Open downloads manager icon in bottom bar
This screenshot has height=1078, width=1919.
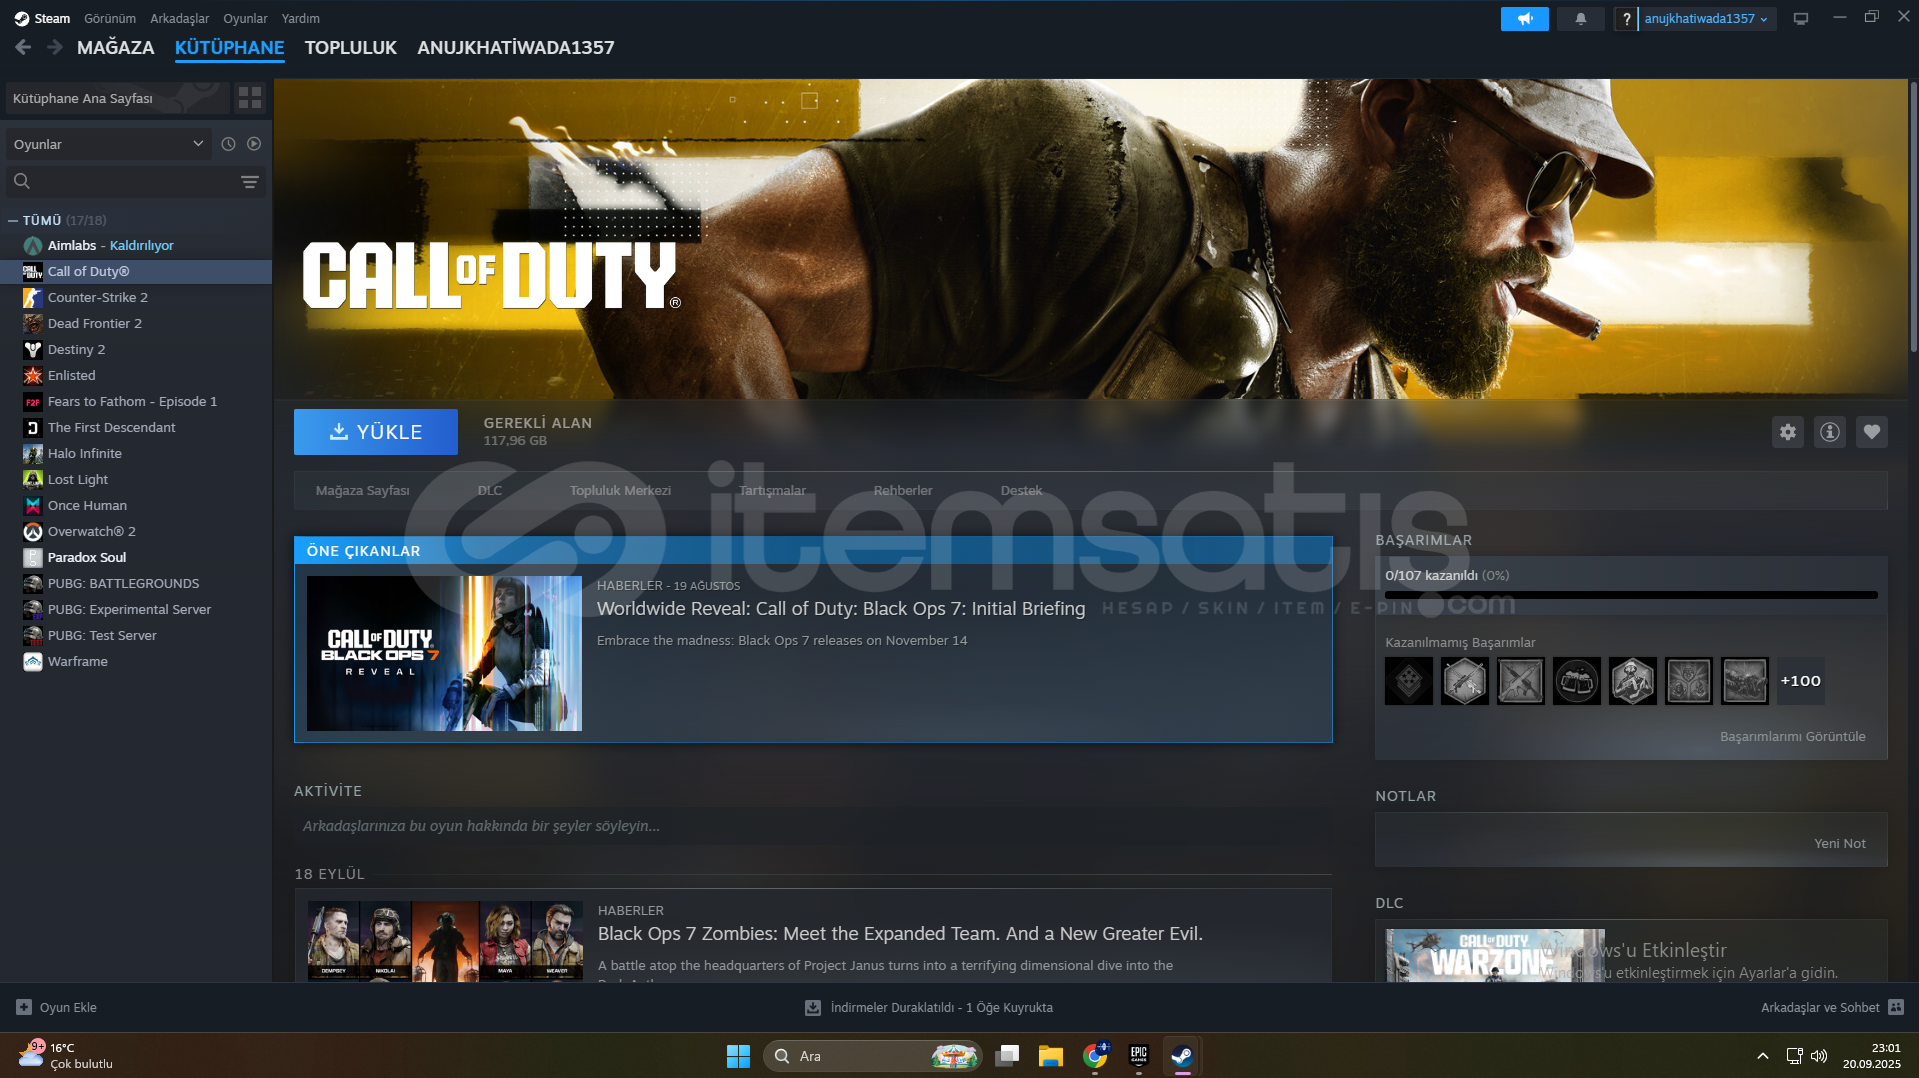(x=813, y=1007)
